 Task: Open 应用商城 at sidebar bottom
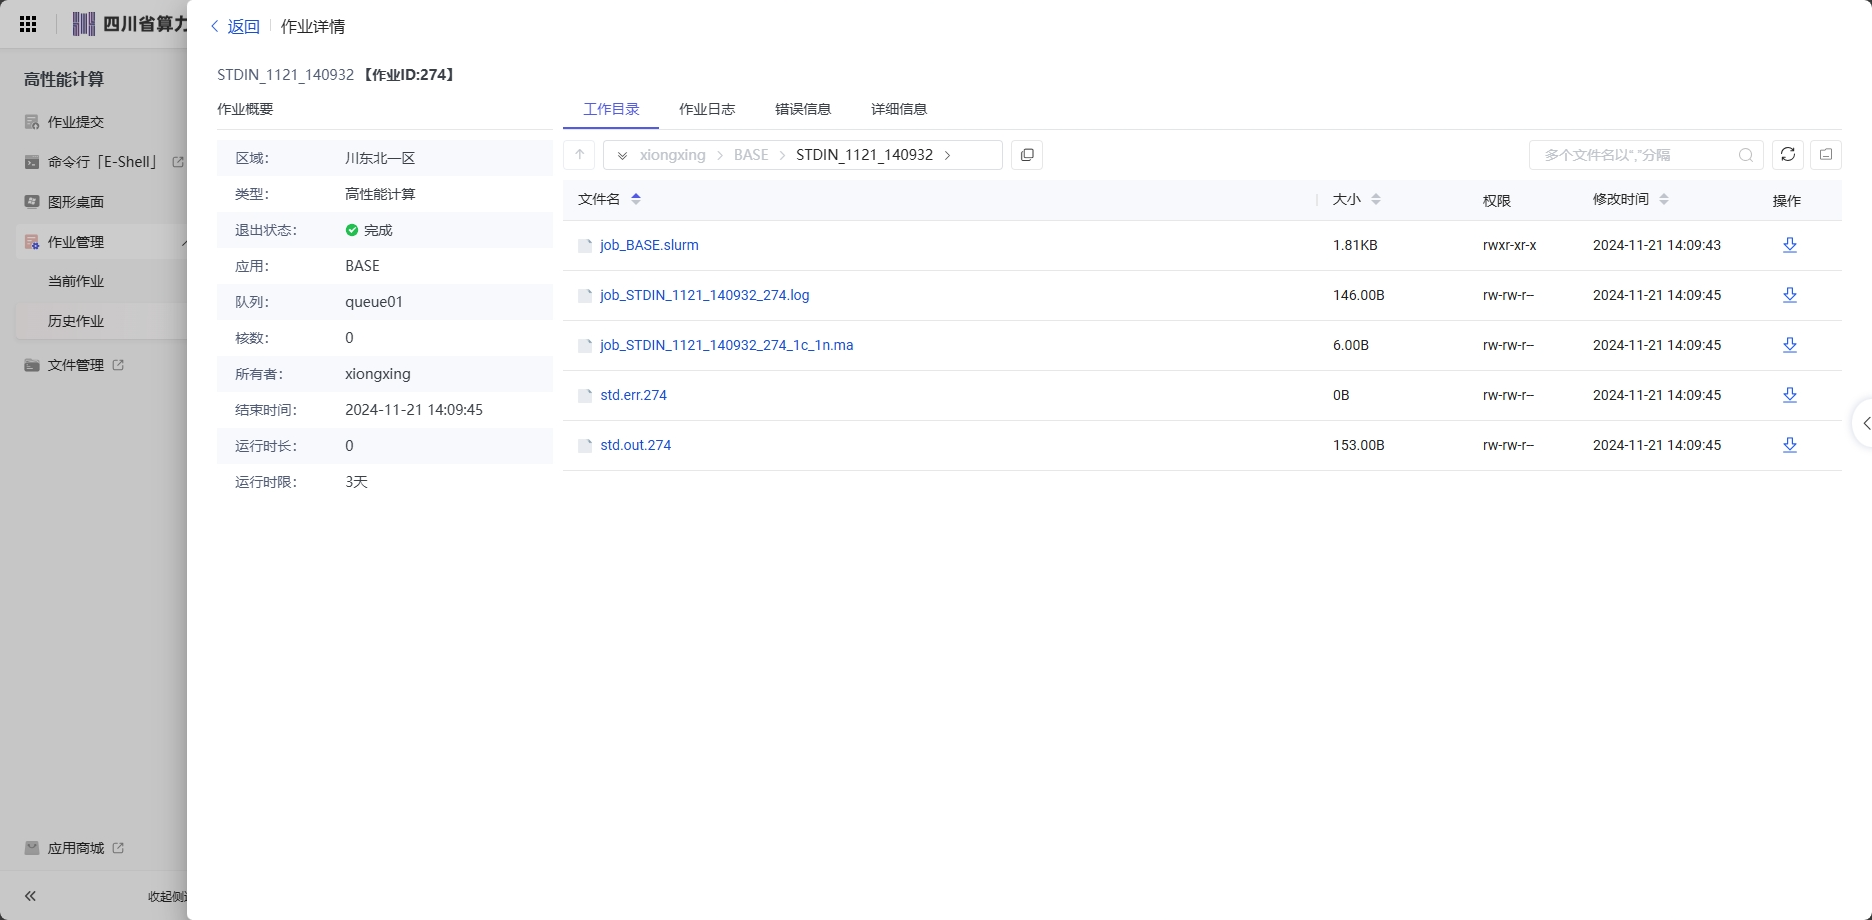[x=75, y=848]
